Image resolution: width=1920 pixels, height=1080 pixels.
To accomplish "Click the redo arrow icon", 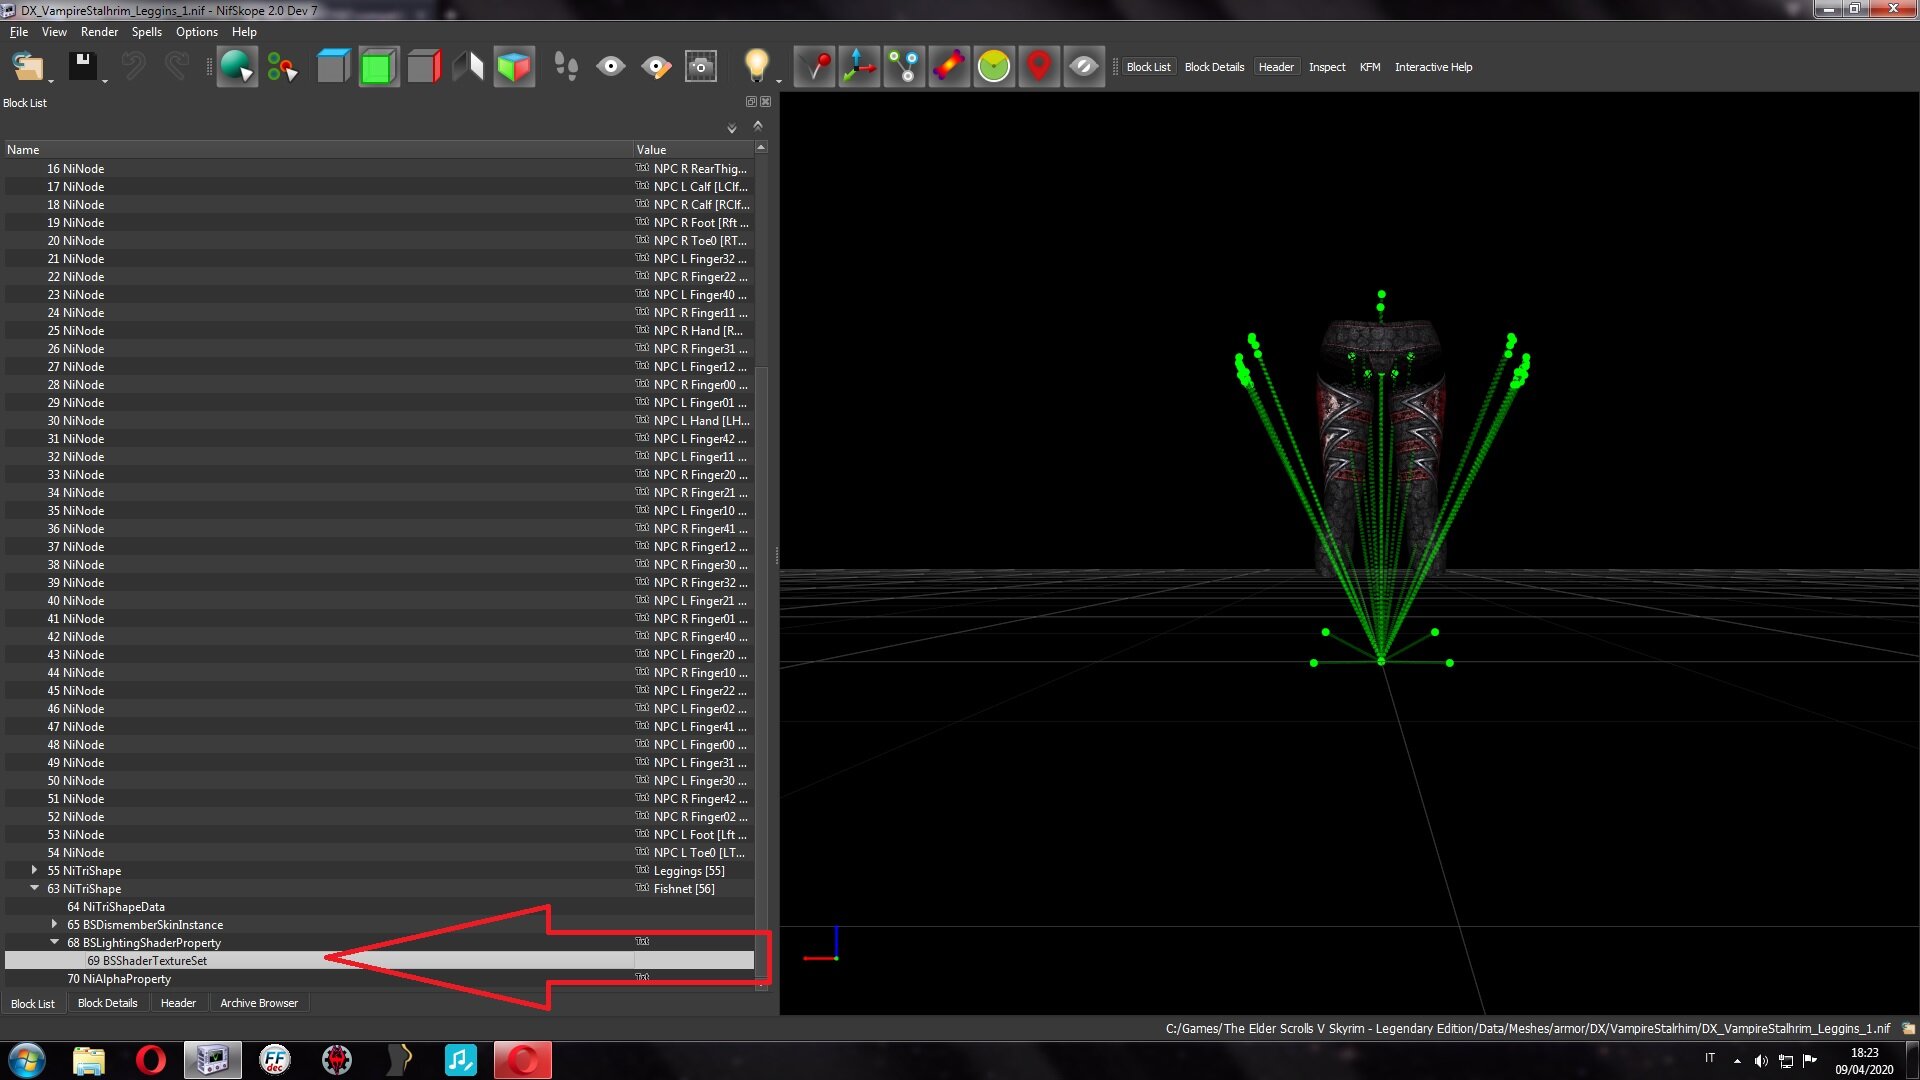I will (176, 67).
